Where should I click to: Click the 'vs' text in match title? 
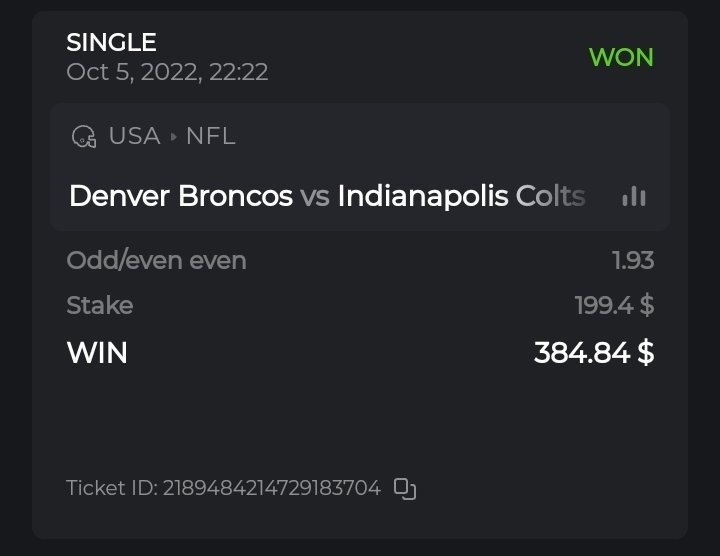(315, 195)
